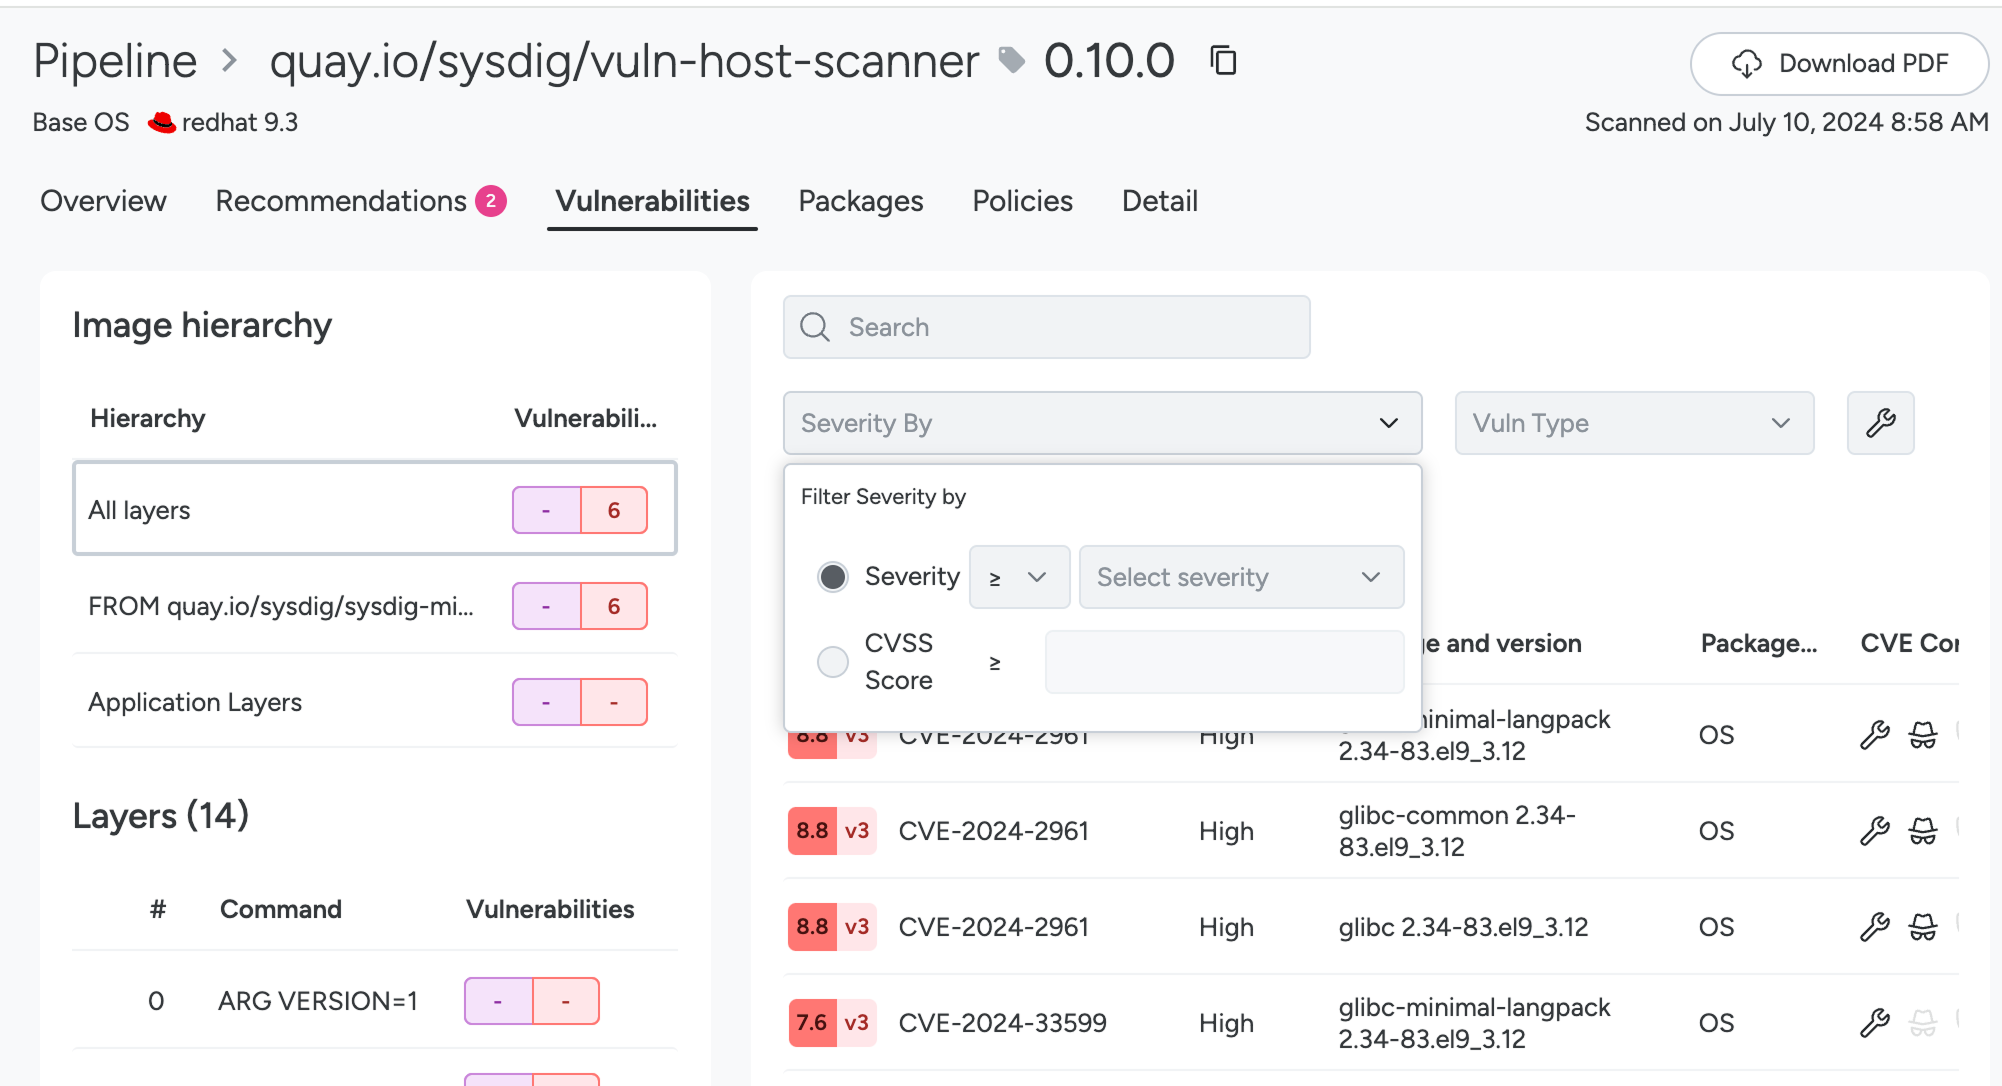Click hacker icon in glibc 2.34-83.el9_3.12 row

pyautogui.click(x=1922, y=927)
